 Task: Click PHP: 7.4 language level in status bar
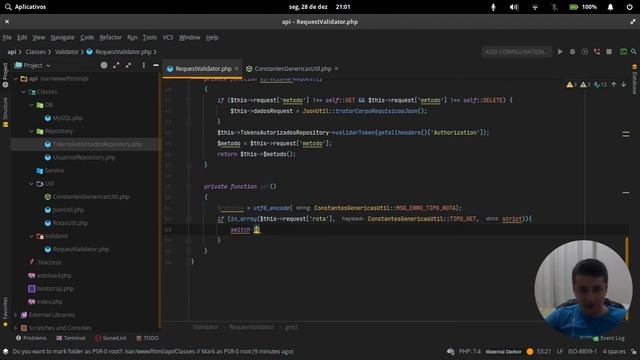pos(469,351)
